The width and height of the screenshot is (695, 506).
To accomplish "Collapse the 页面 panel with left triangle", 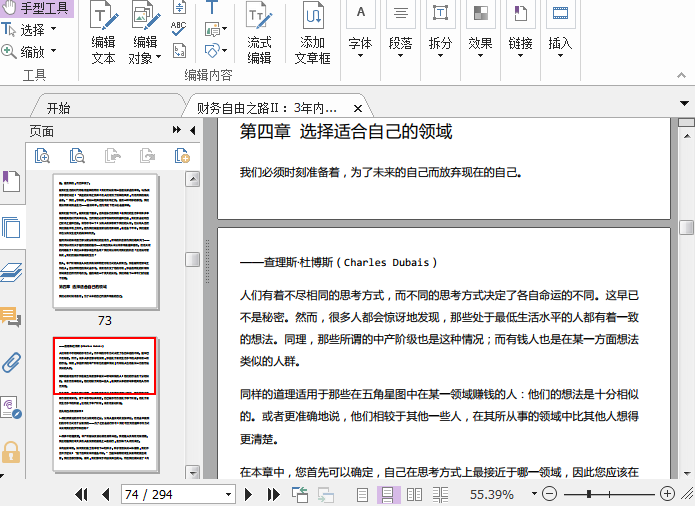I will 192,130.
